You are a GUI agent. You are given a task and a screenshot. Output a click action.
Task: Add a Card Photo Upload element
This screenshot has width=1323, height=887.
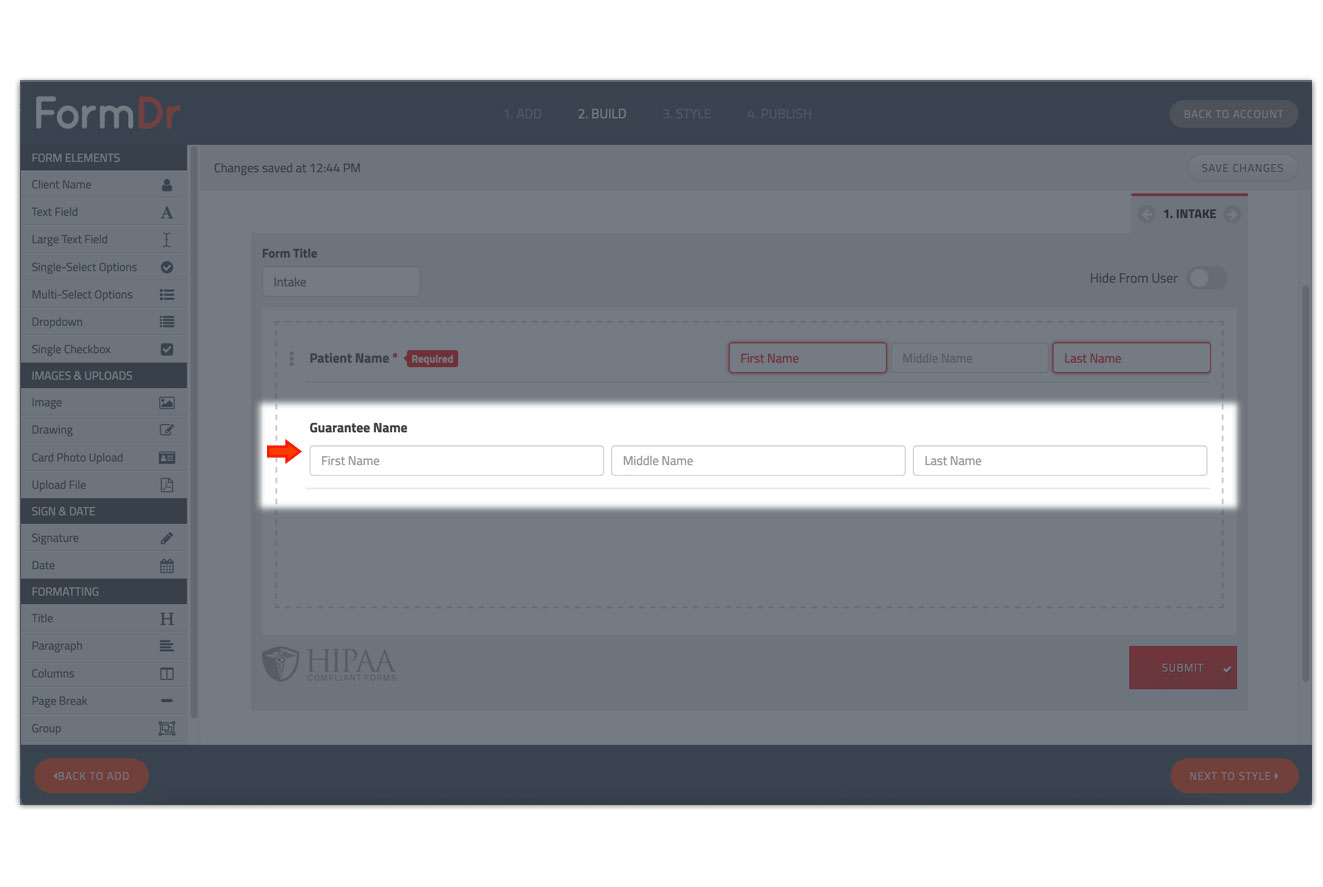click(104, 458)
